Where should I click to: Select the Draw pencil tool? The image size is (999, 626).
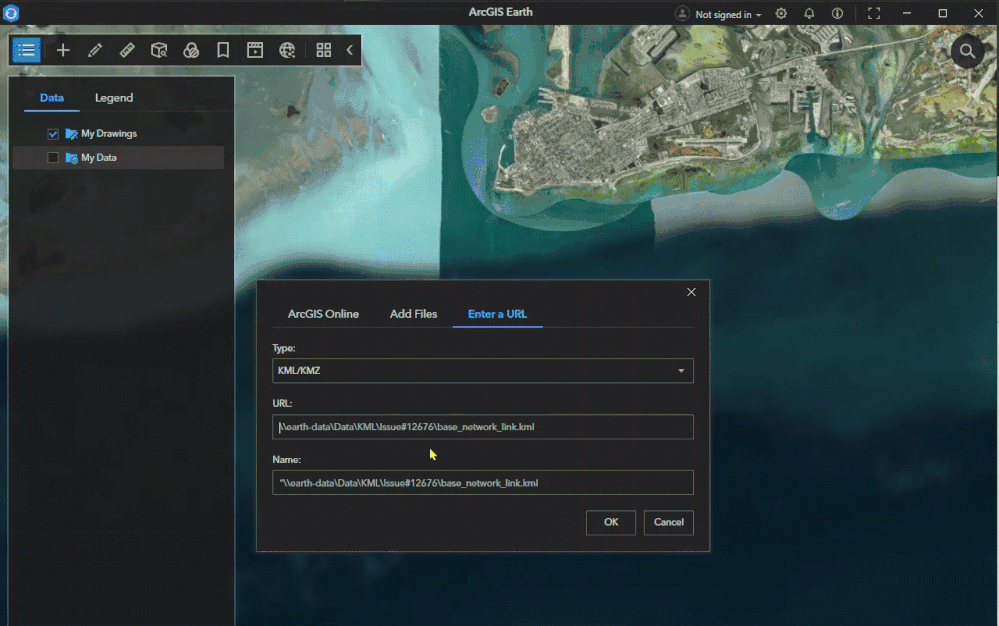point(95,50)
